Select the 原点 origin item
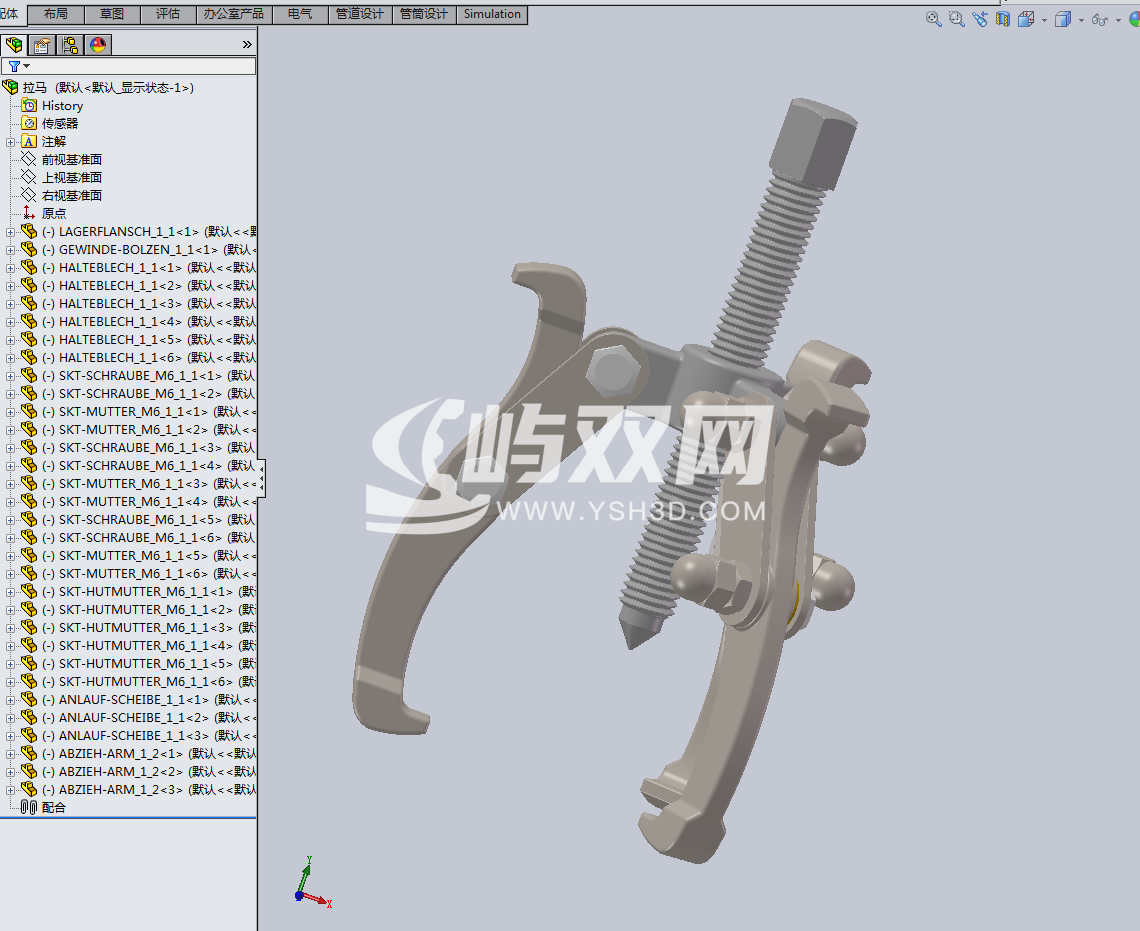The height and width of the screenshot is (931, 1140). pos(54,213)
